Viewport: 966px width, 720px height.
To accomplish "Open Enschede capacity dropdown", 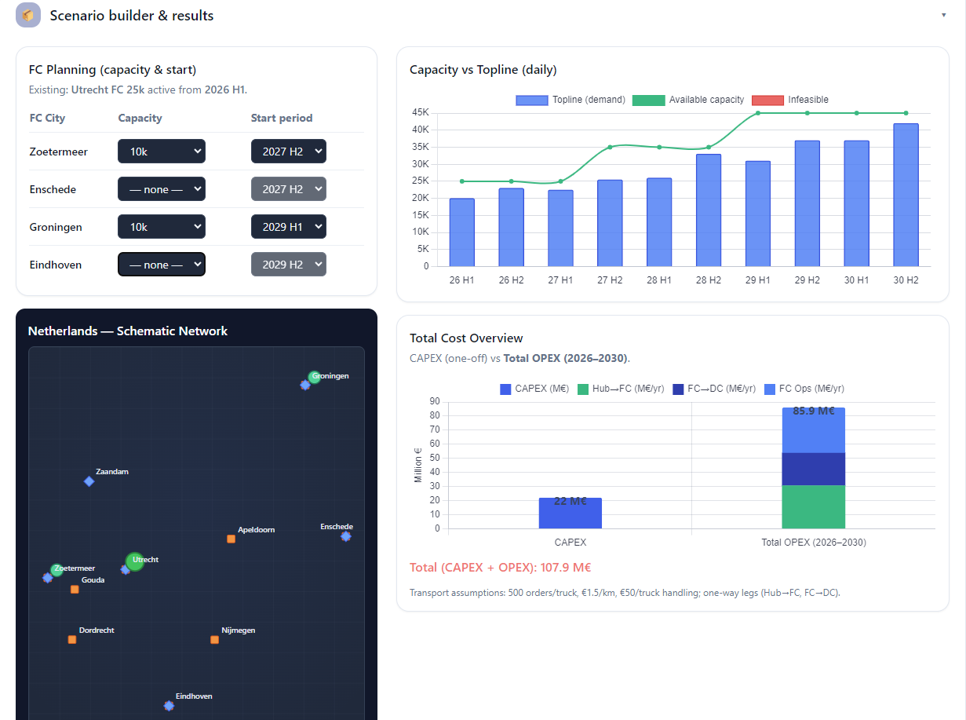I will click(x=161, y=189).
